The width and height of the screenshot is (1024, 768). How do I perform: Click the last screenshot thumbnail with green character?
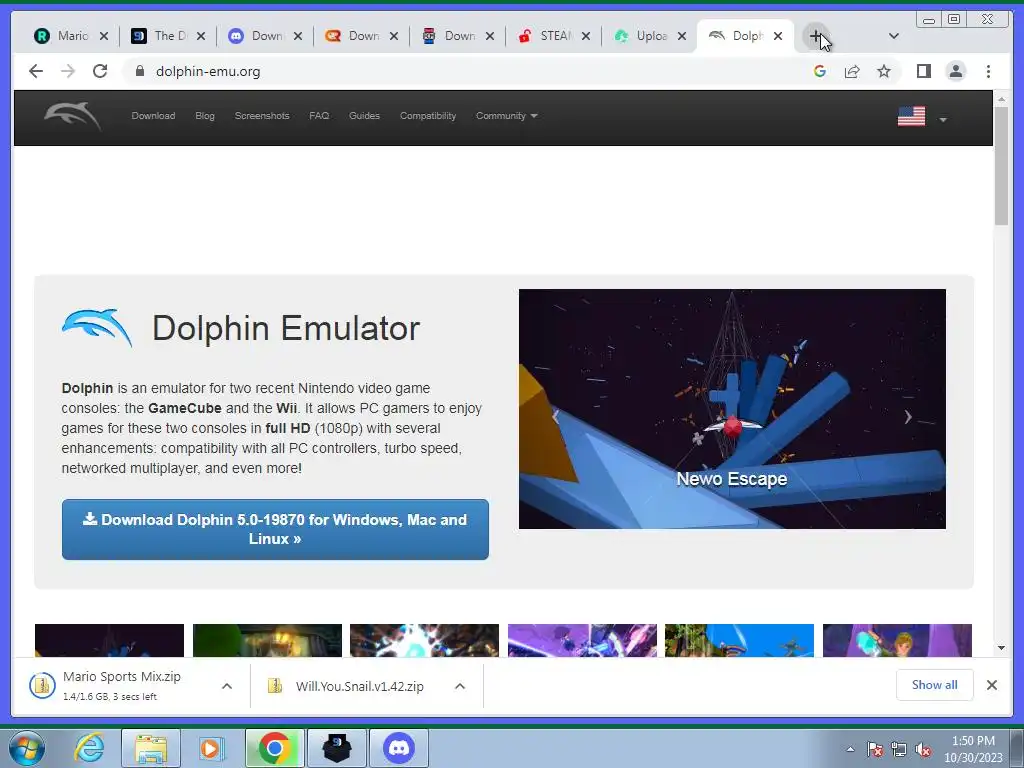tap(897, 640)
